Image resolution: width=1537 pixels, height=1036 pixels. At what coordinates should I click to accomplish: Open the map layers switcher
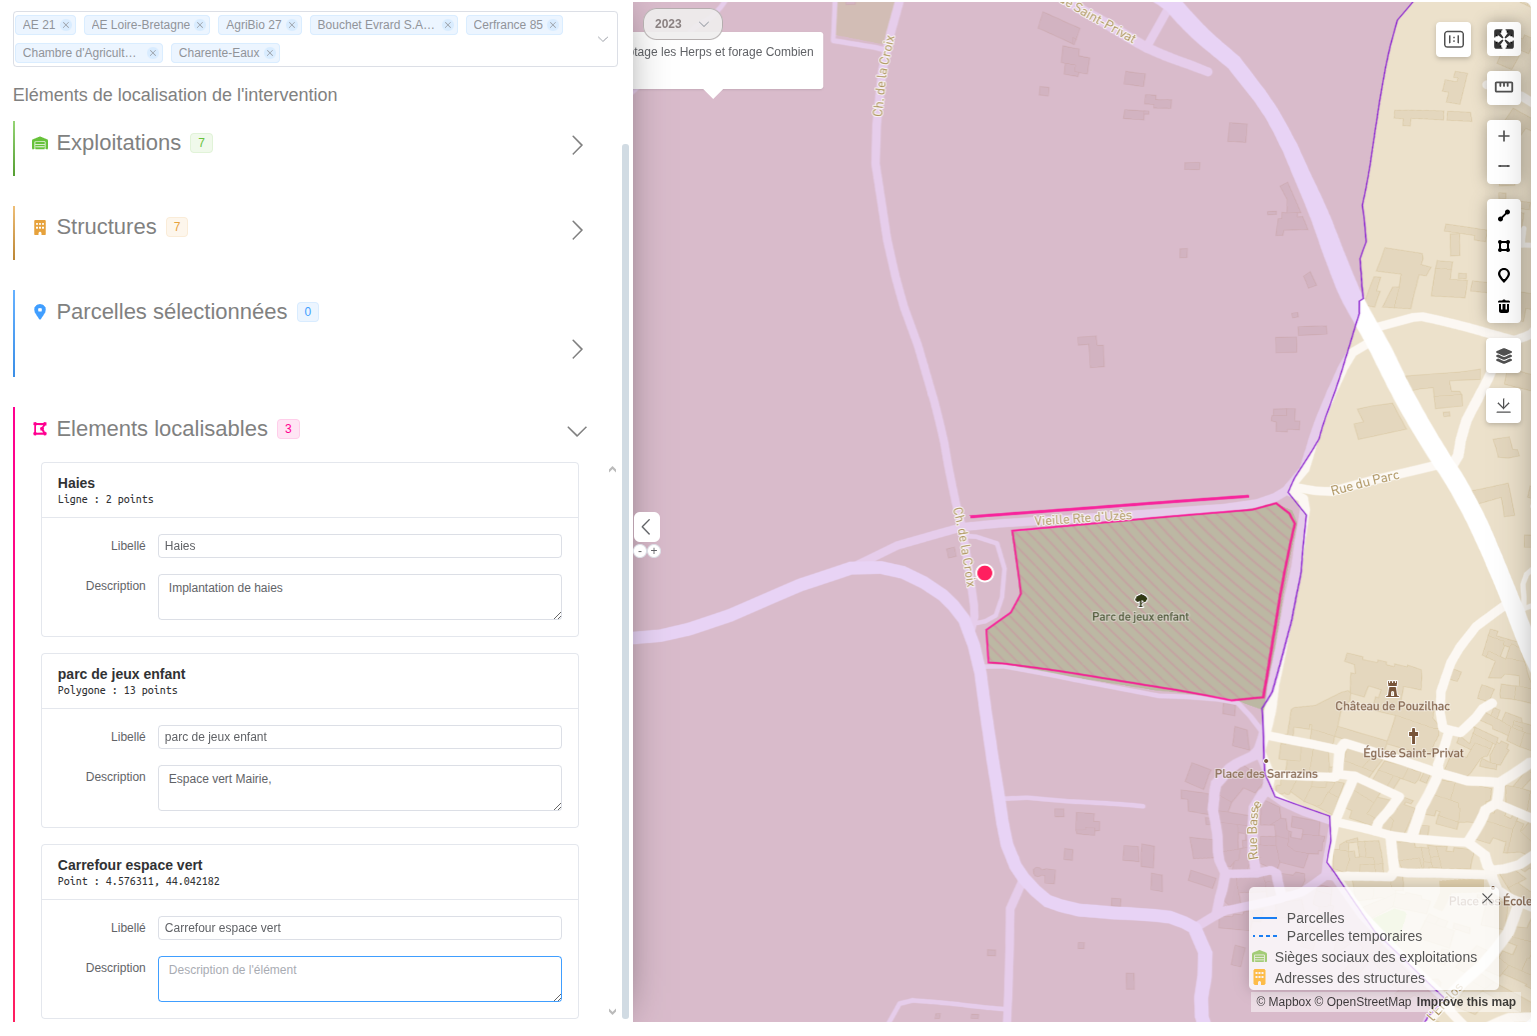[x=1504, y=355]
